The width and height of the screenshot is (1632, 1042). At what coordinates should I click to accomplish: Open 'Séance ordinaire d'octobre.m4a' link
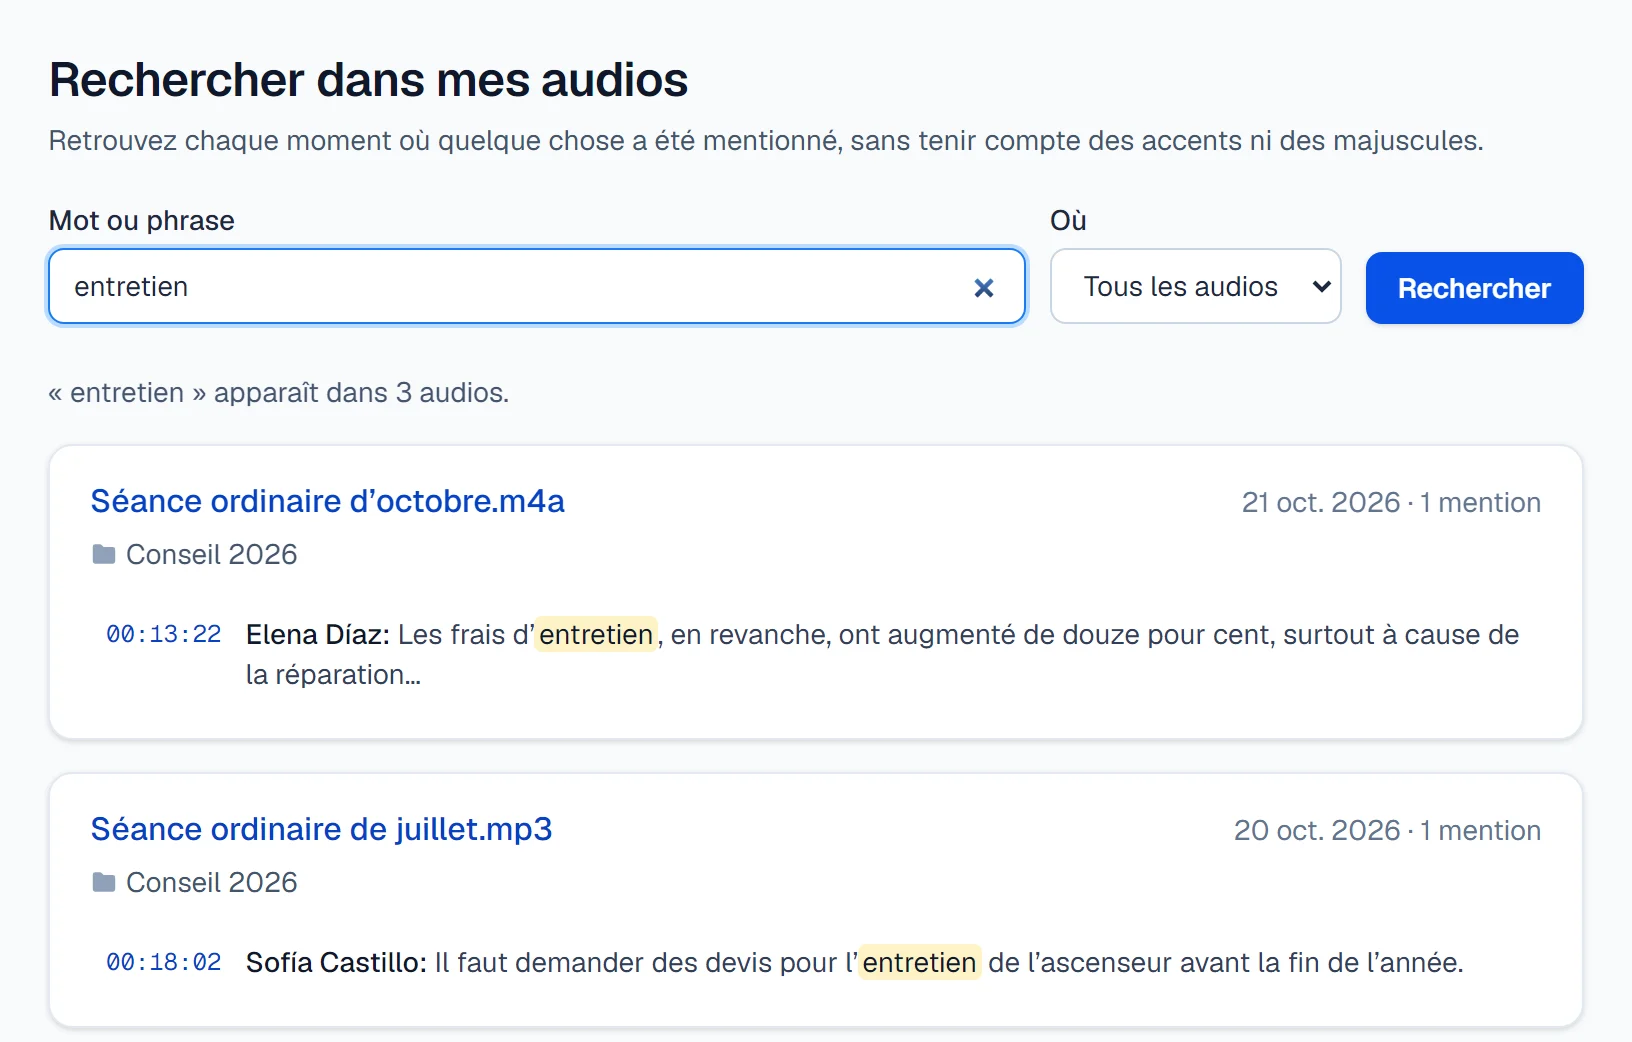pyautogui.click(x=328, y=501)
